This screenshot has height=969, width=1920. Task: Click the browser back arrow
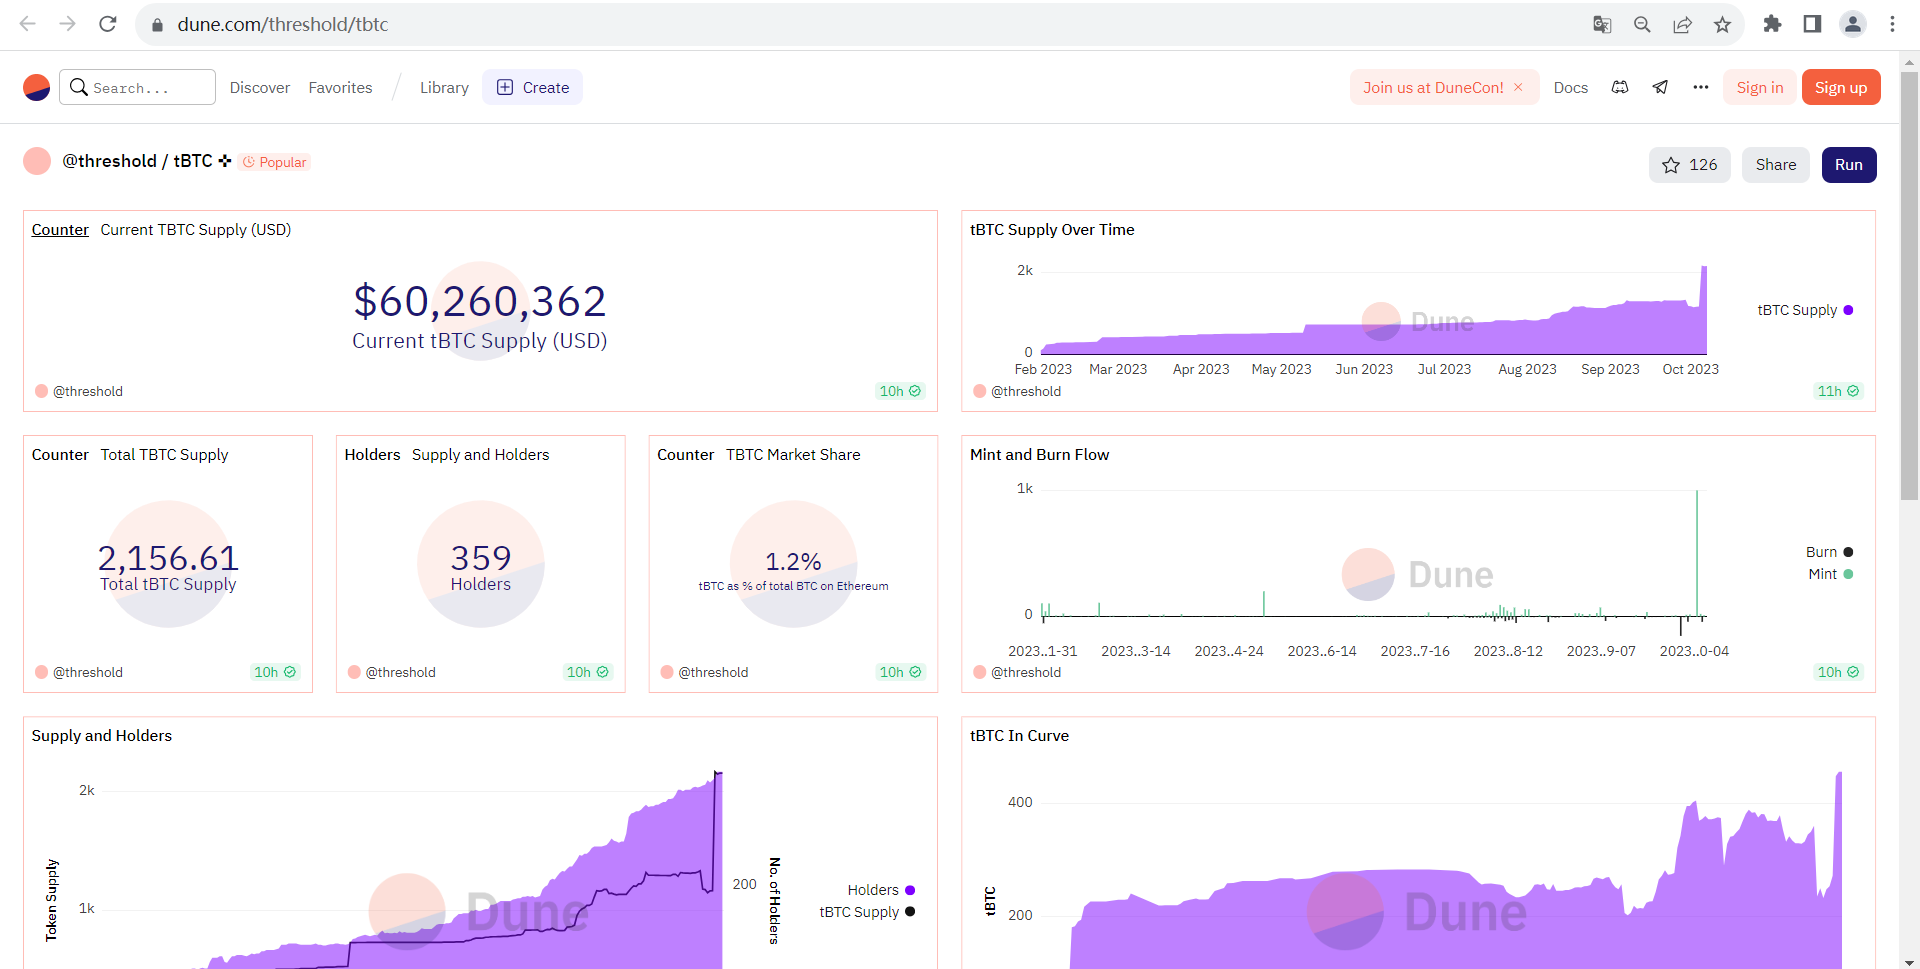click(28, 24)
